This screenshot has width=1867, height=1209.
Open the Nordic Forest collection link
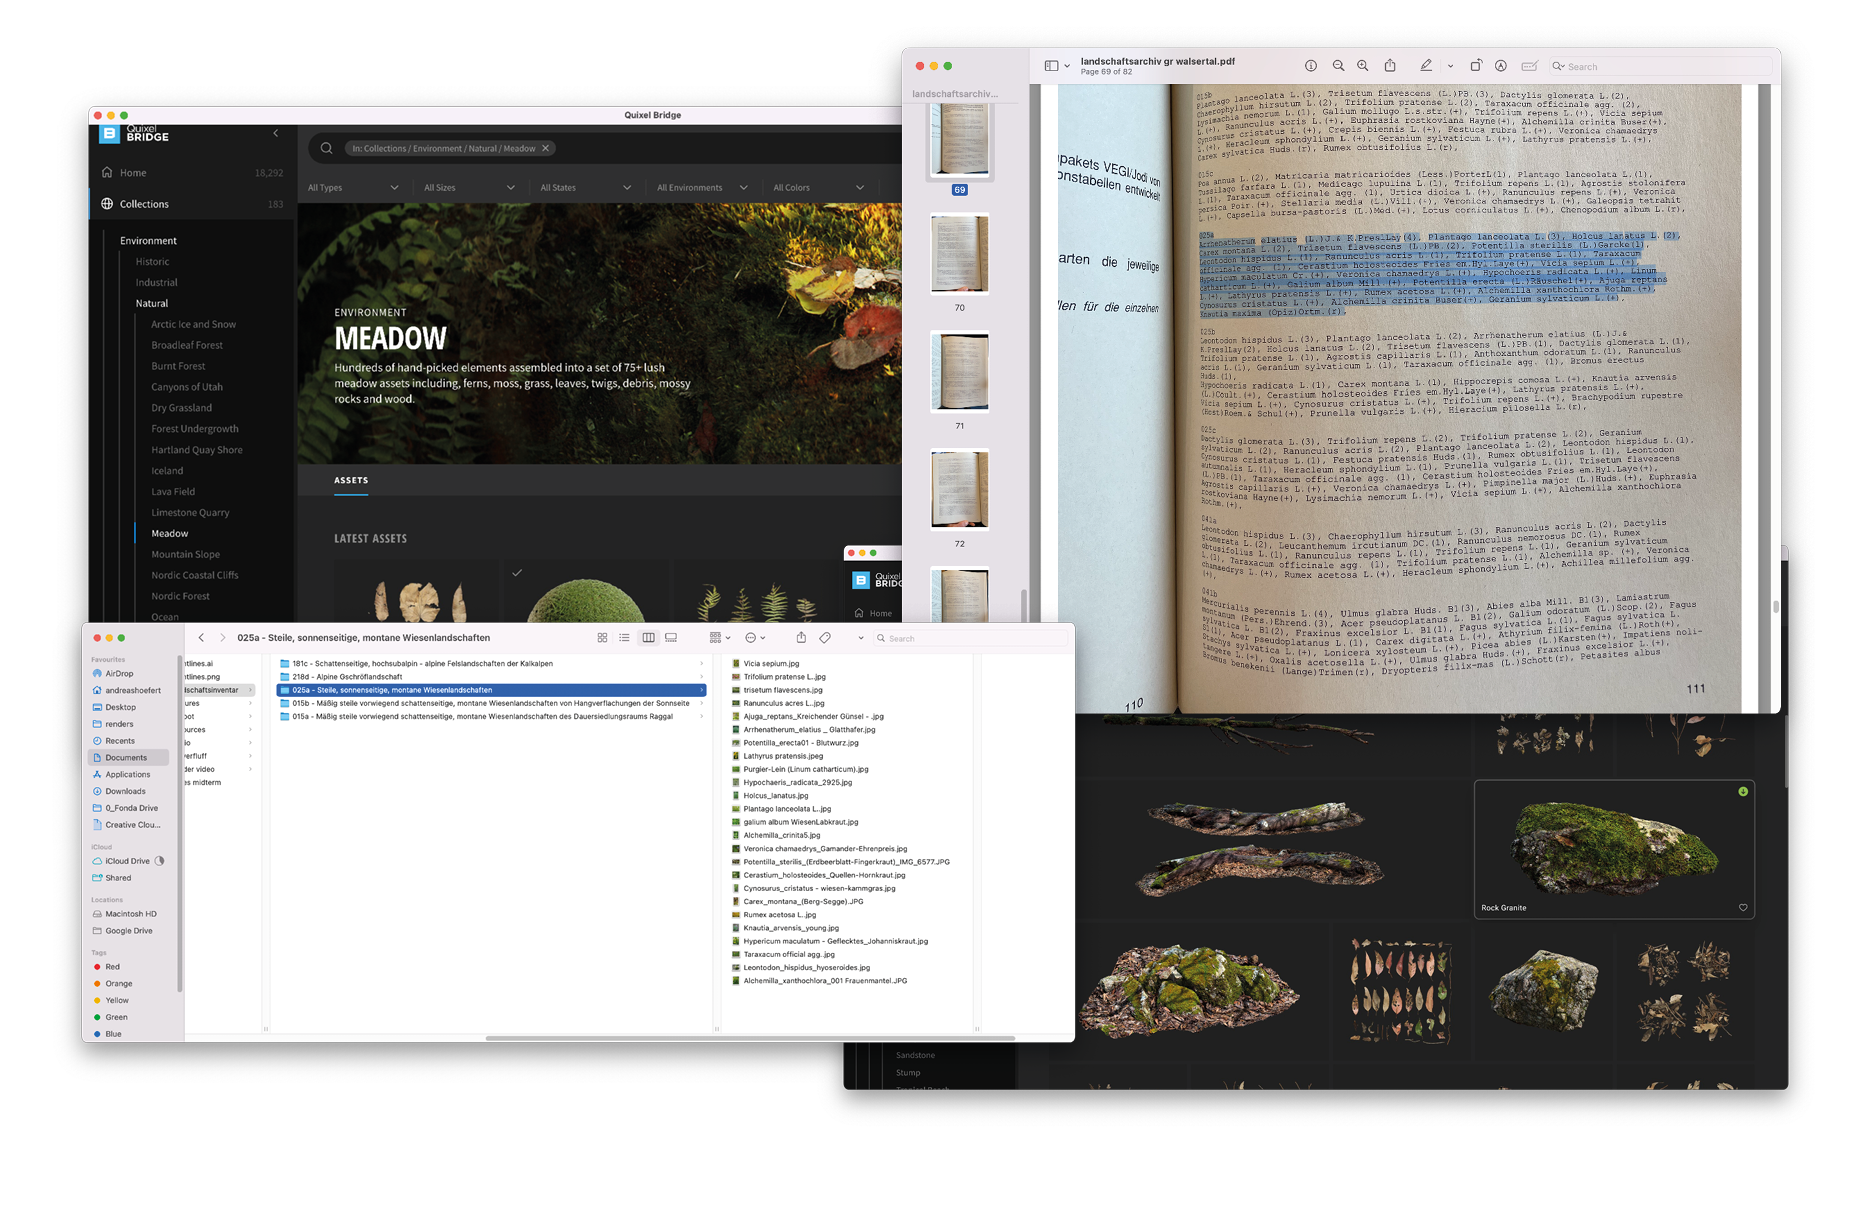click(x=180, y=596)
